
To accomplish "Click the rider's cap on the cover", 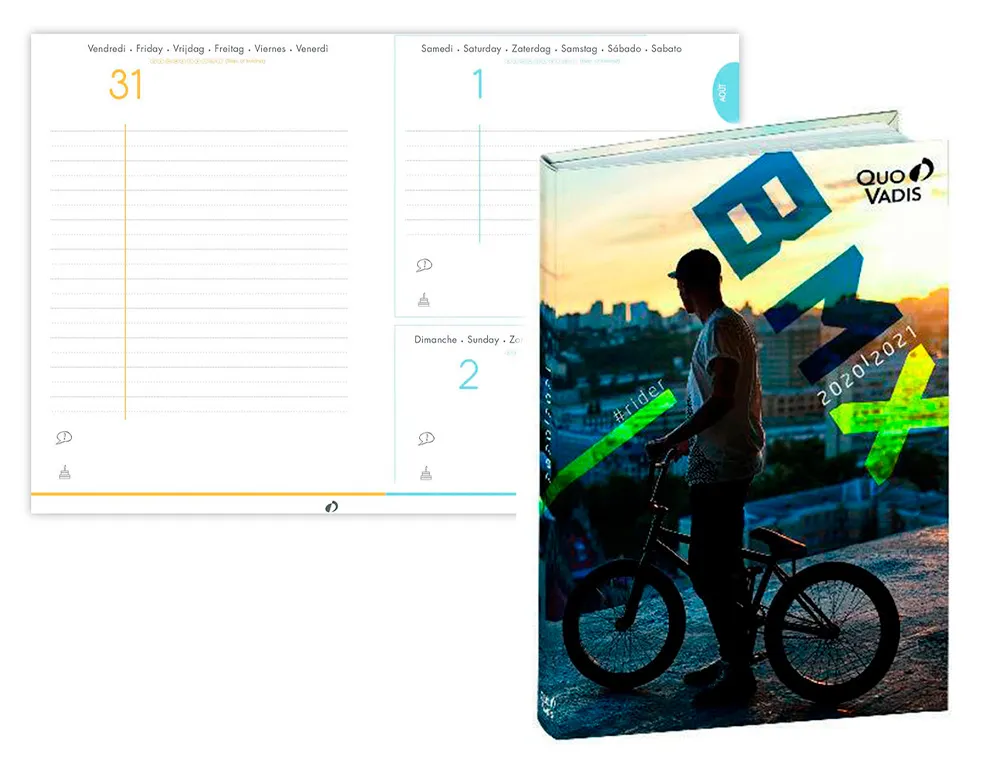I will (x=696, y=265).
